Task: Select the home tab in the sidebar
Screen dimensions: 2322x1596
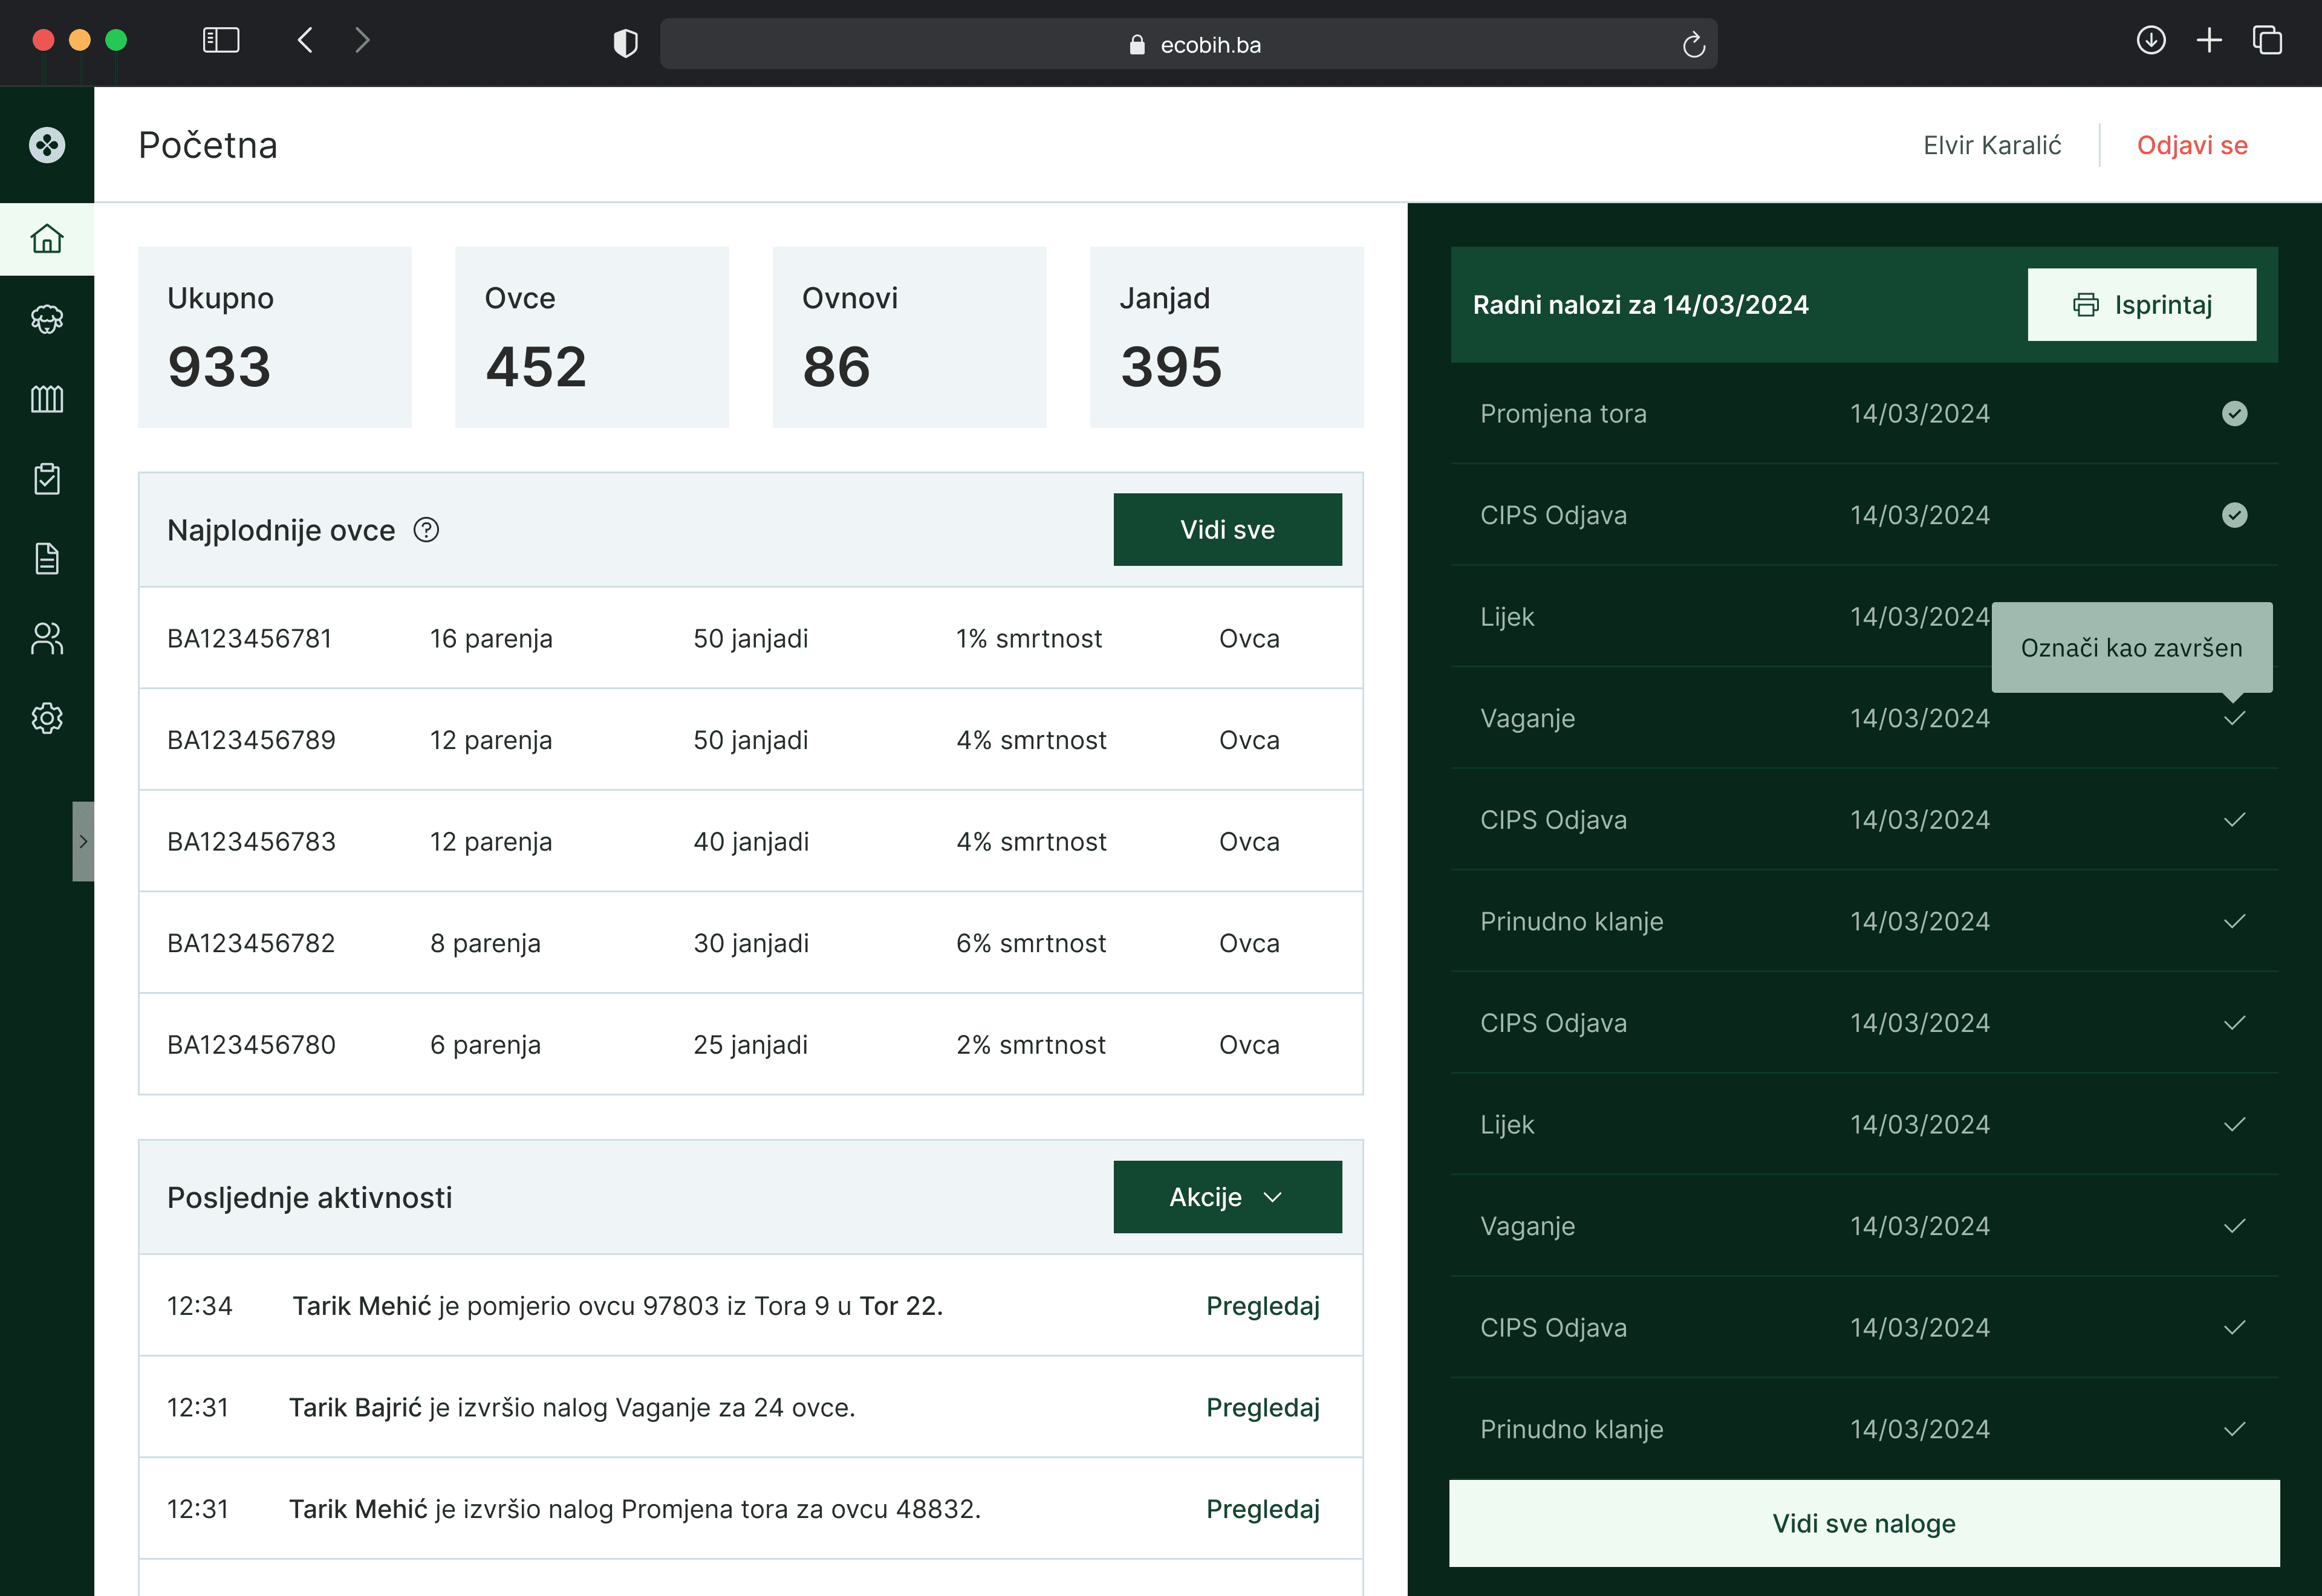Action: click(47, 239)
